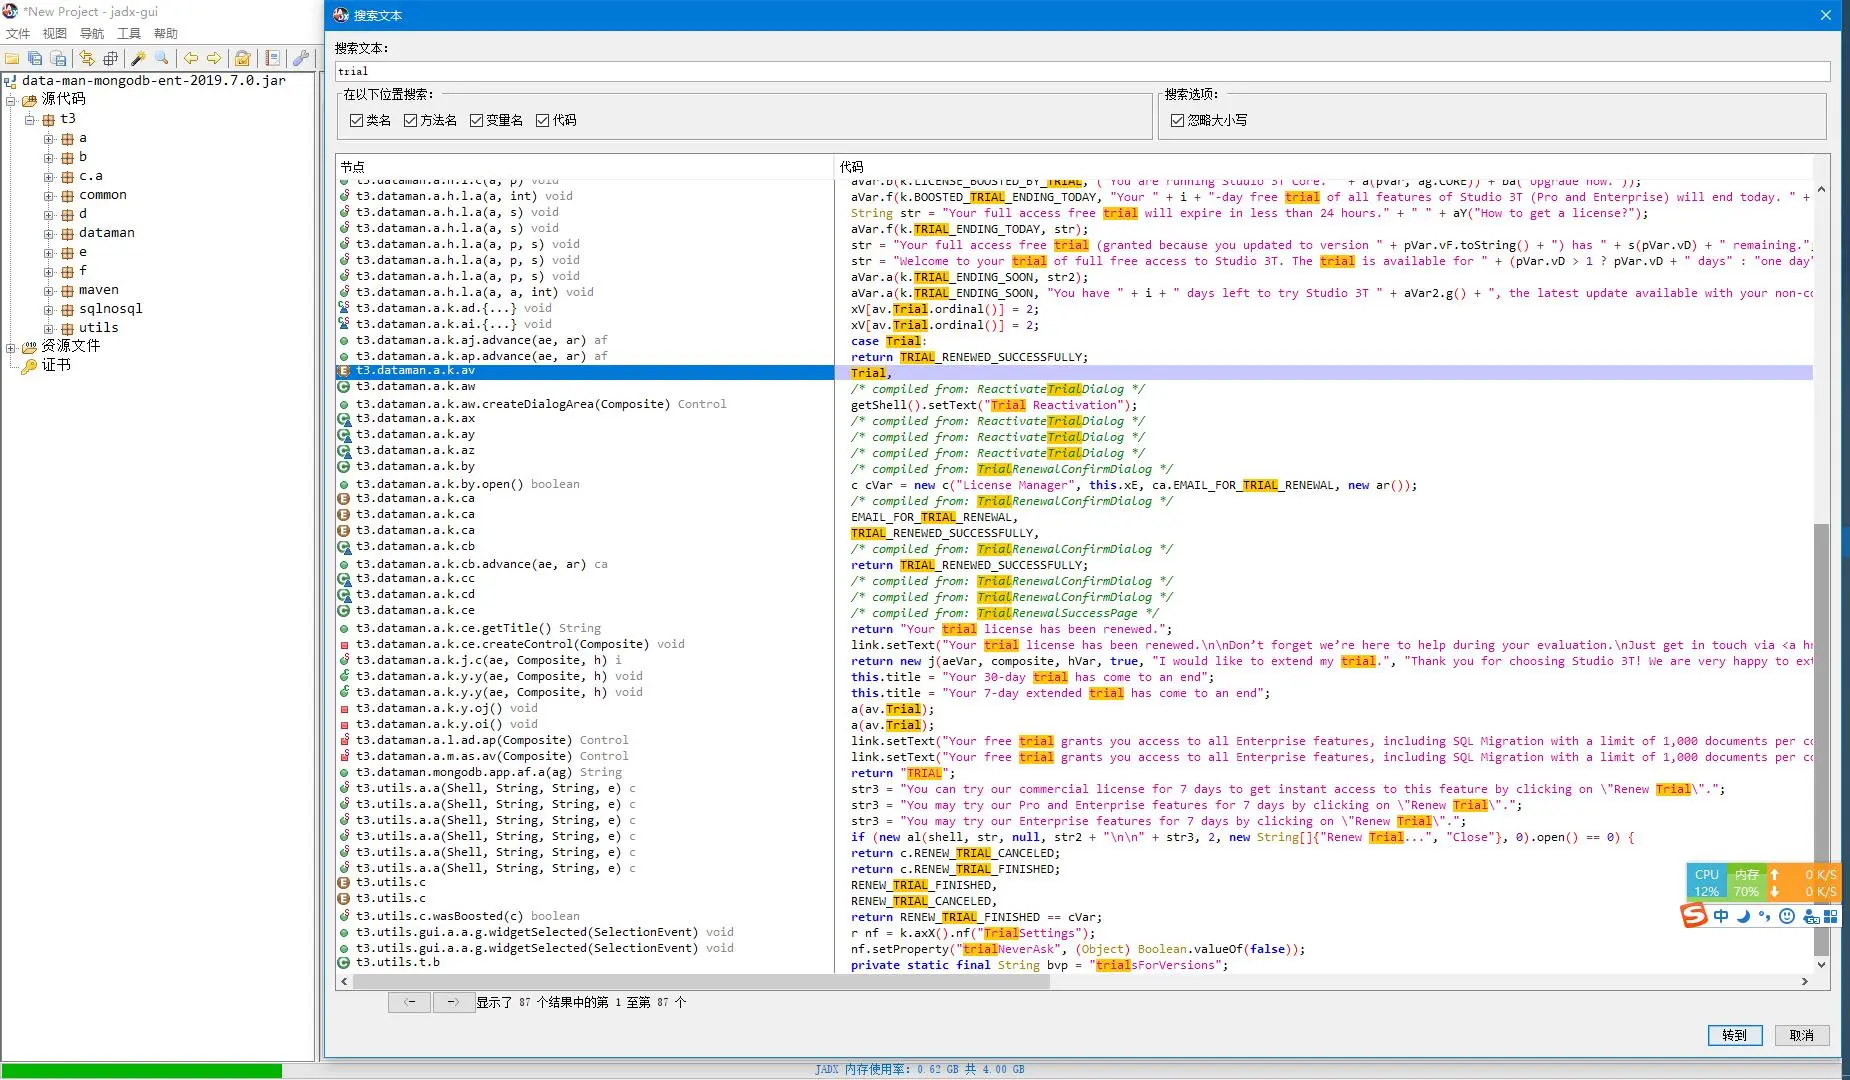
Task: Click the 代码 column header
Action: (1324, 167)
